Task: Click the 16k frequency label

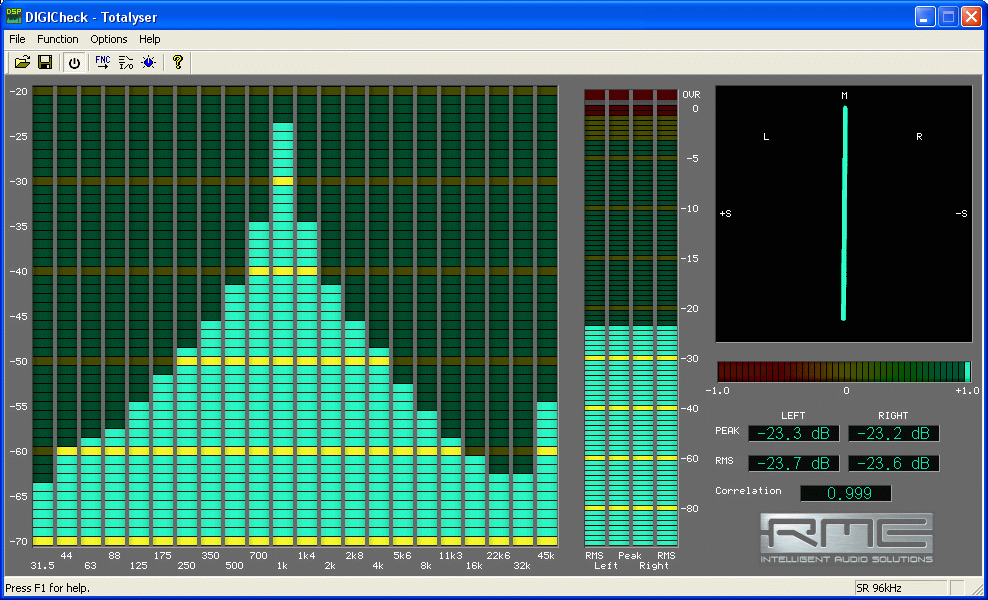Action: pyautogui.click(x=474, y=566)
